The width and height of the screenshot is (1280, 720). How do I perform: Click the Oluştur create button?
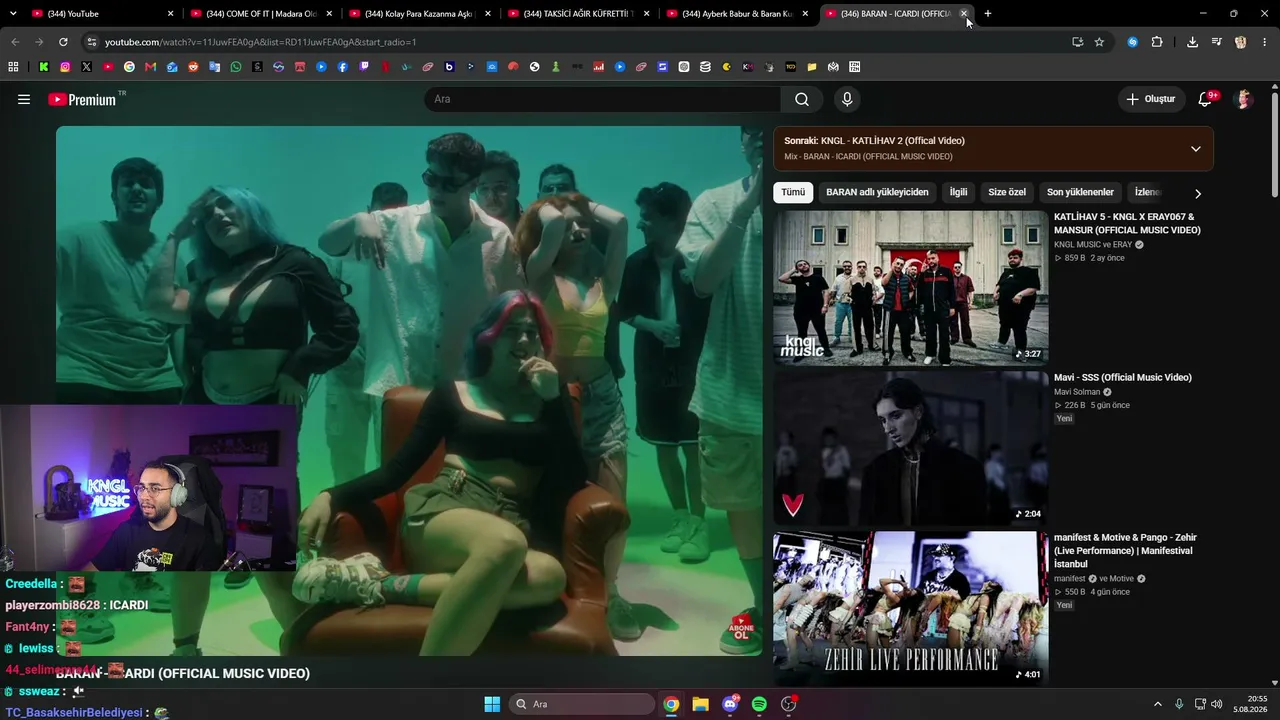pyautogui.click(x=1150, y=99)
